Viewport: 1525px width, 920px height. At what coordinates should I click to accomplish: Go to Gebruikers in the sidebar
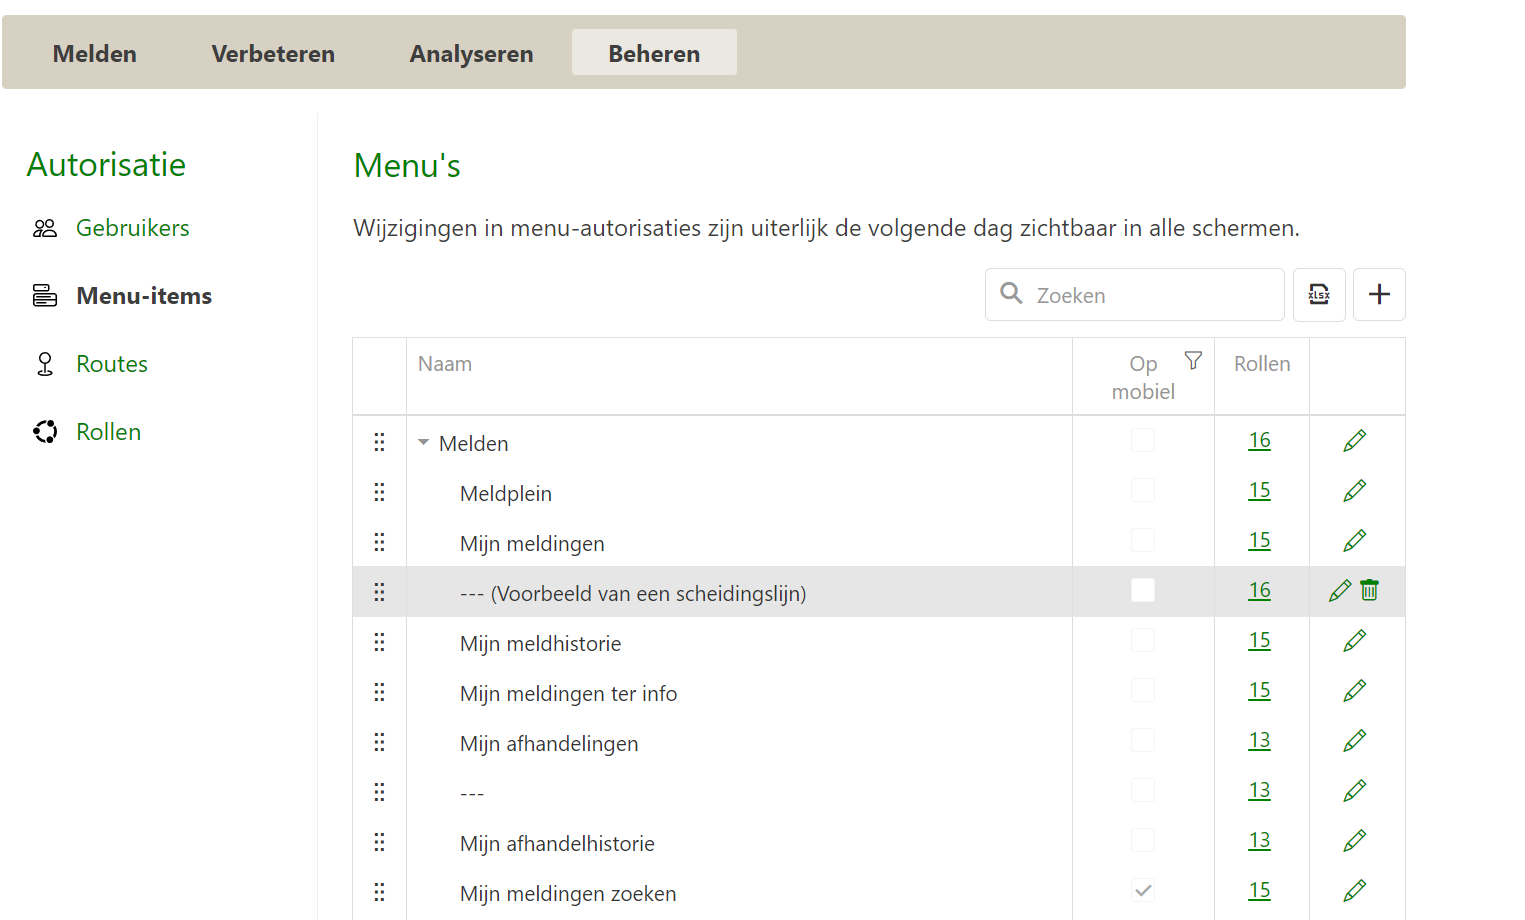click(x=132, y=228)
